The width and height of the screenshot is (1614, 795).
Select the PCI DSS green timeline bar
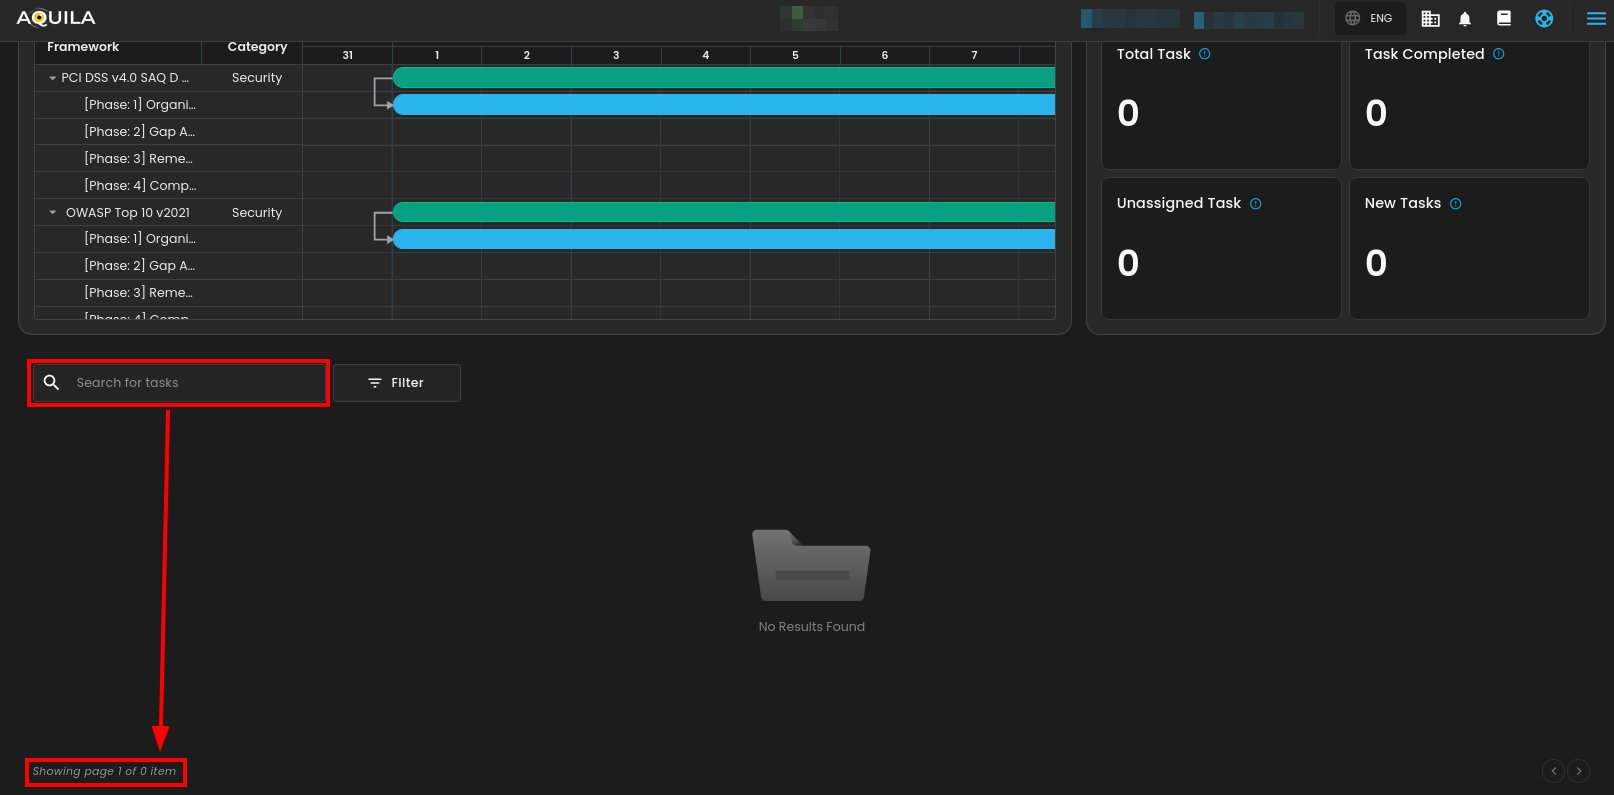[723, 77]
